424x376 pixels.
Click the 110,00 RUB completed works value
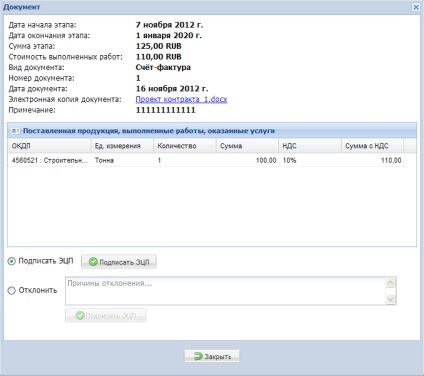159,57
